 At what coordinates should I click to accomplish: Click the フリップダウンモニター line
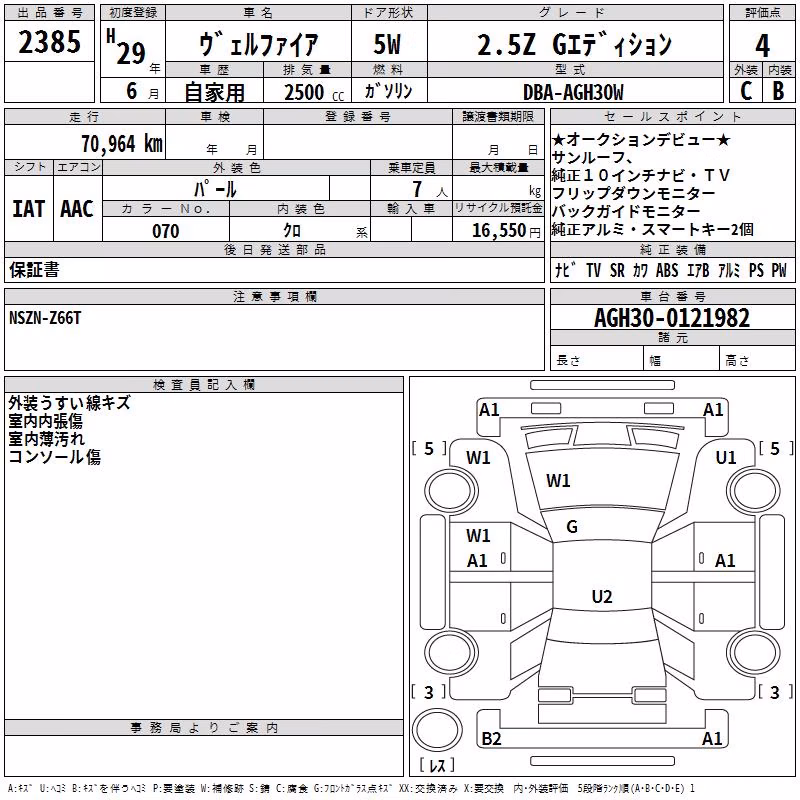coord(634,193)
